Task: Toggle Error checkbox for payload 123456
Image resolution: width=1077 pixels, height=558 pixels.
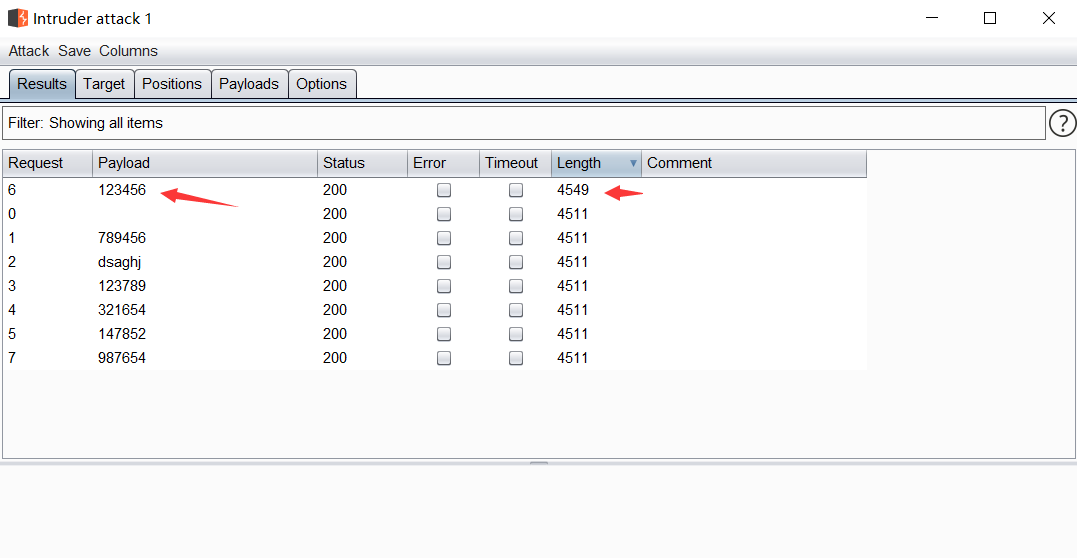Action: pos(444,190)
